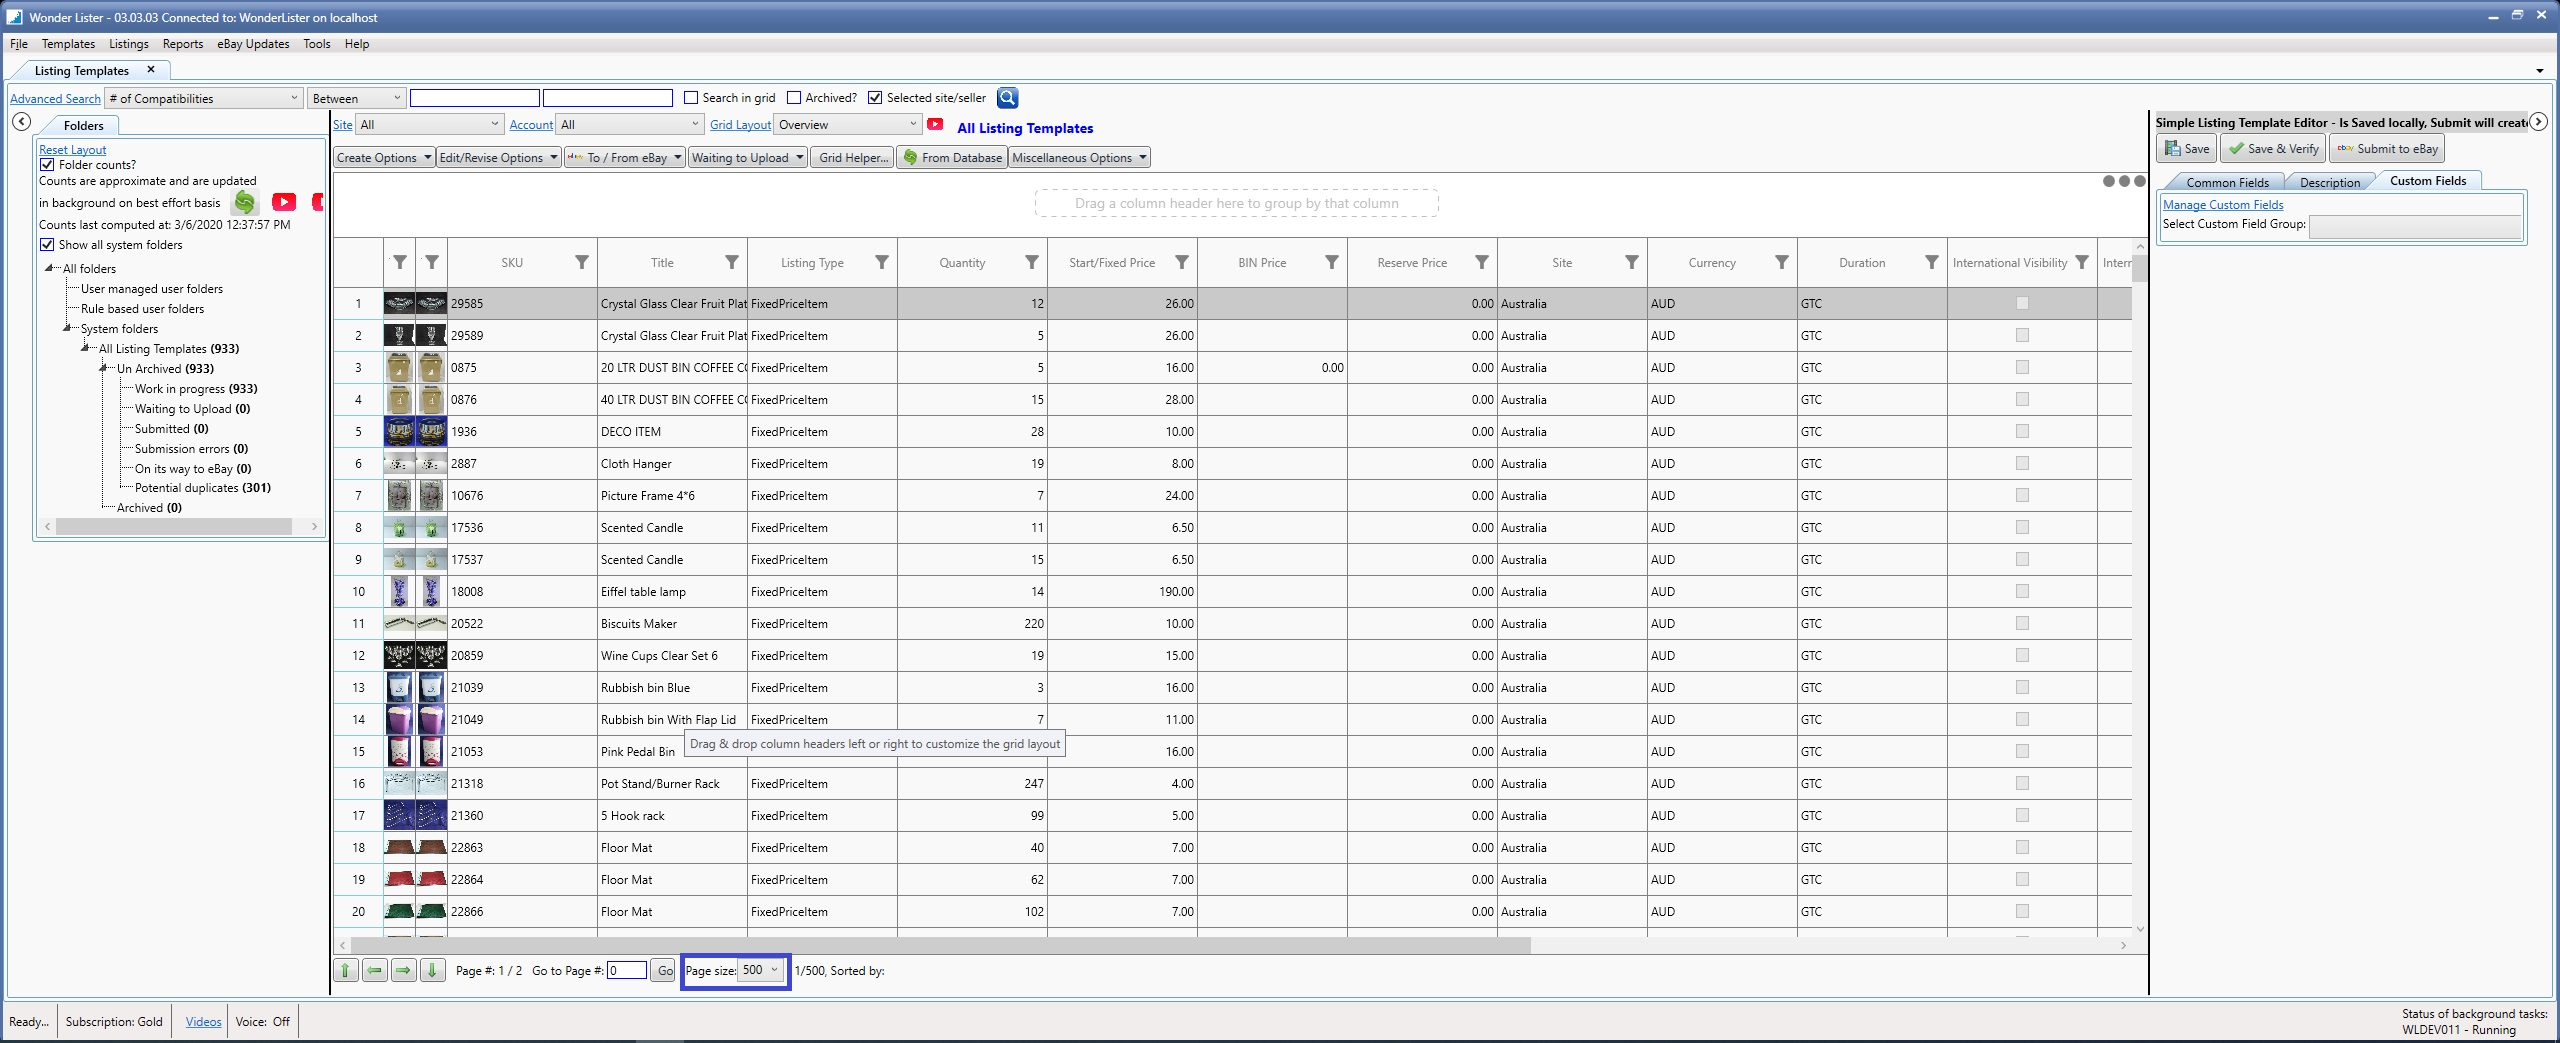Viewport: 2560px width, 1043px height.
Task: Open the Manage Custom Fields link
Action: 2223,204
